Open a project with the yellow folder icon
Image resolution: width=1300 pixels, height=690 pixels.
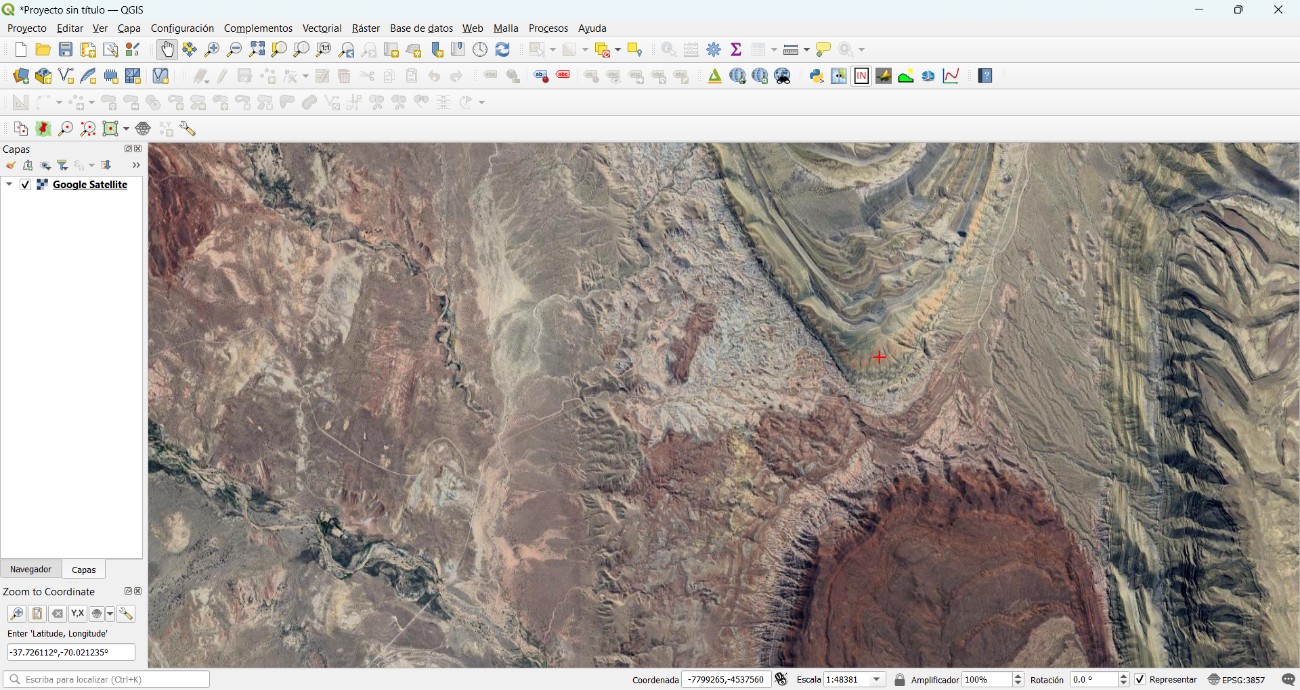point(43,49)
